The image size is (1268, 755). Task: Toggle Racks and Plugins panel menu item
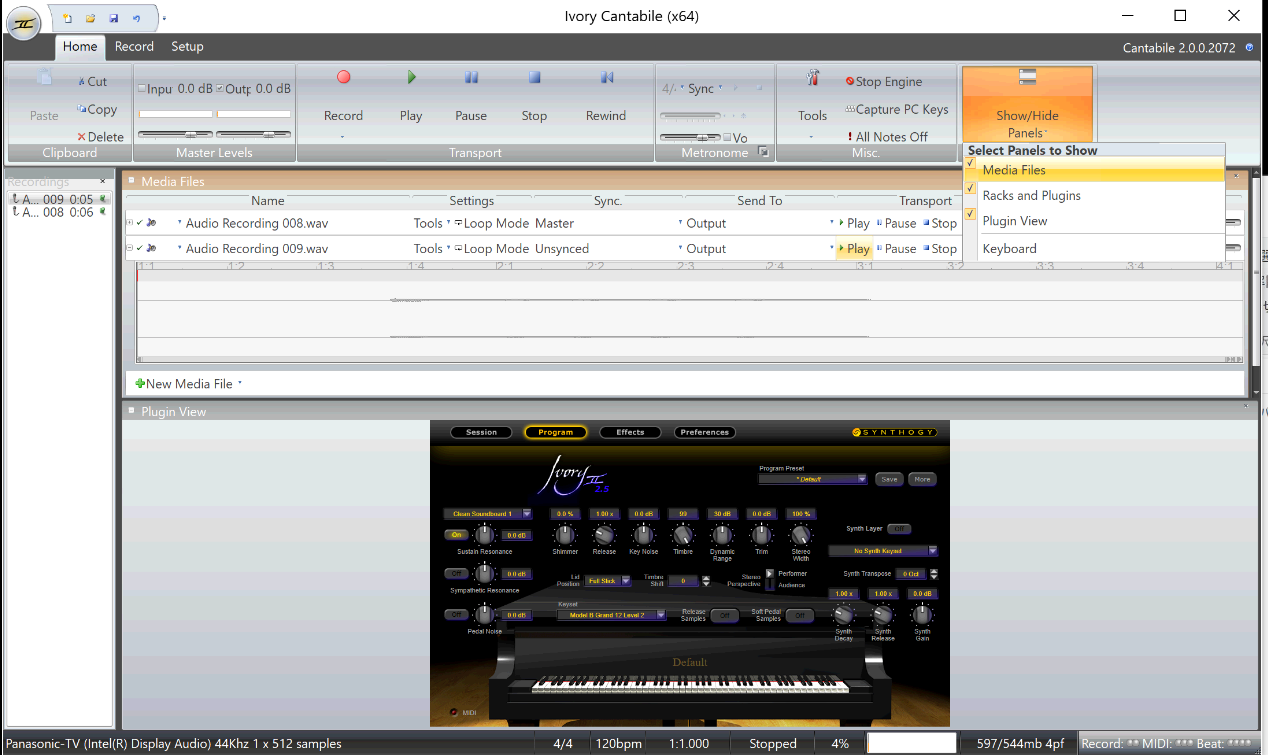point(1094,196)
